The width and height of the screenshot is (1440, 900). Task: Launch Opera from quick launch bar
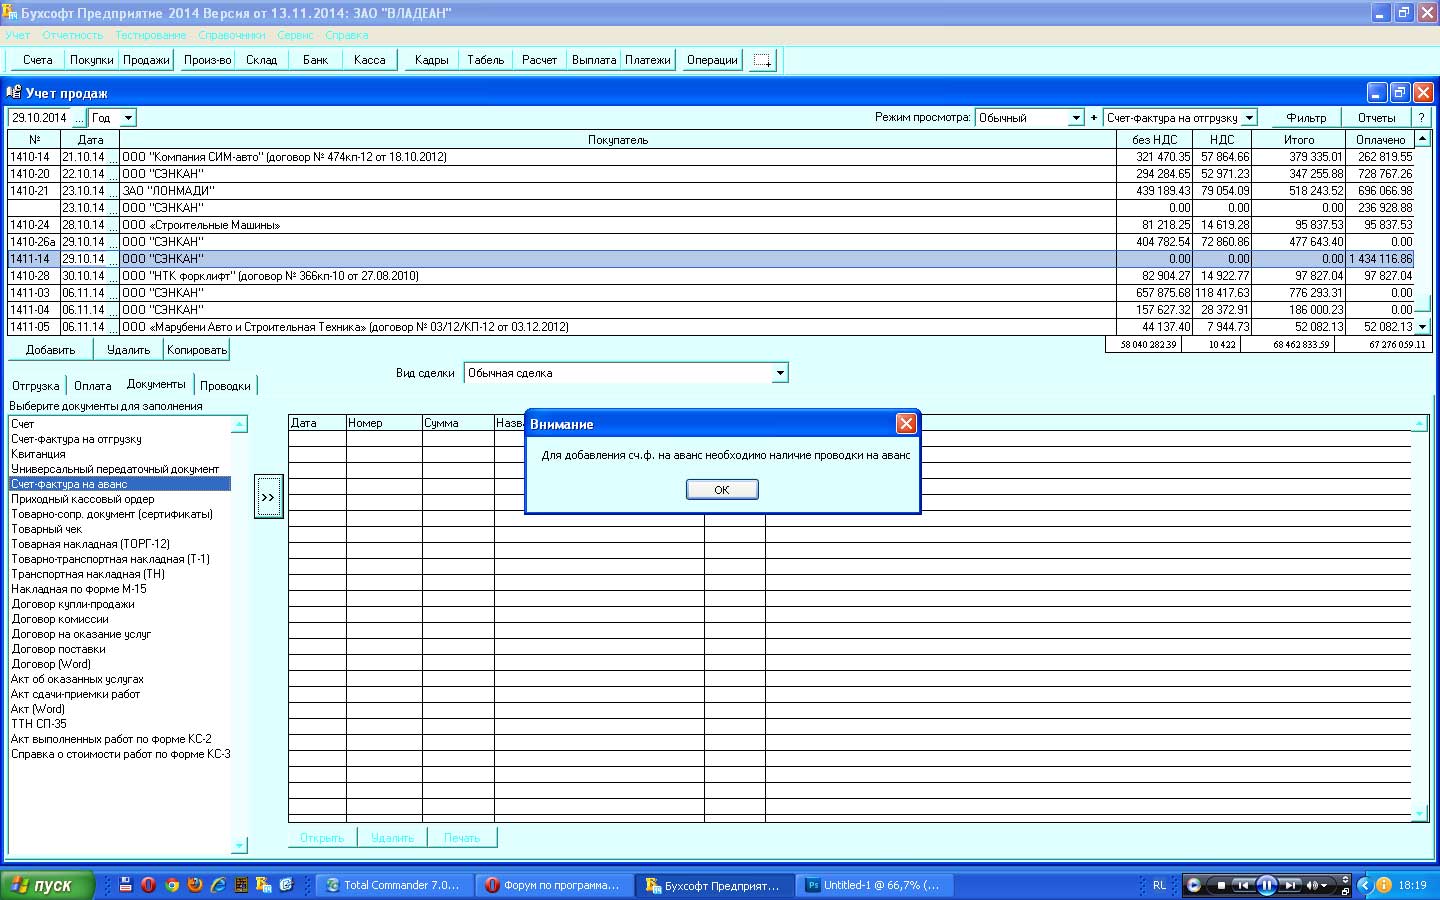tap(148, 885)
